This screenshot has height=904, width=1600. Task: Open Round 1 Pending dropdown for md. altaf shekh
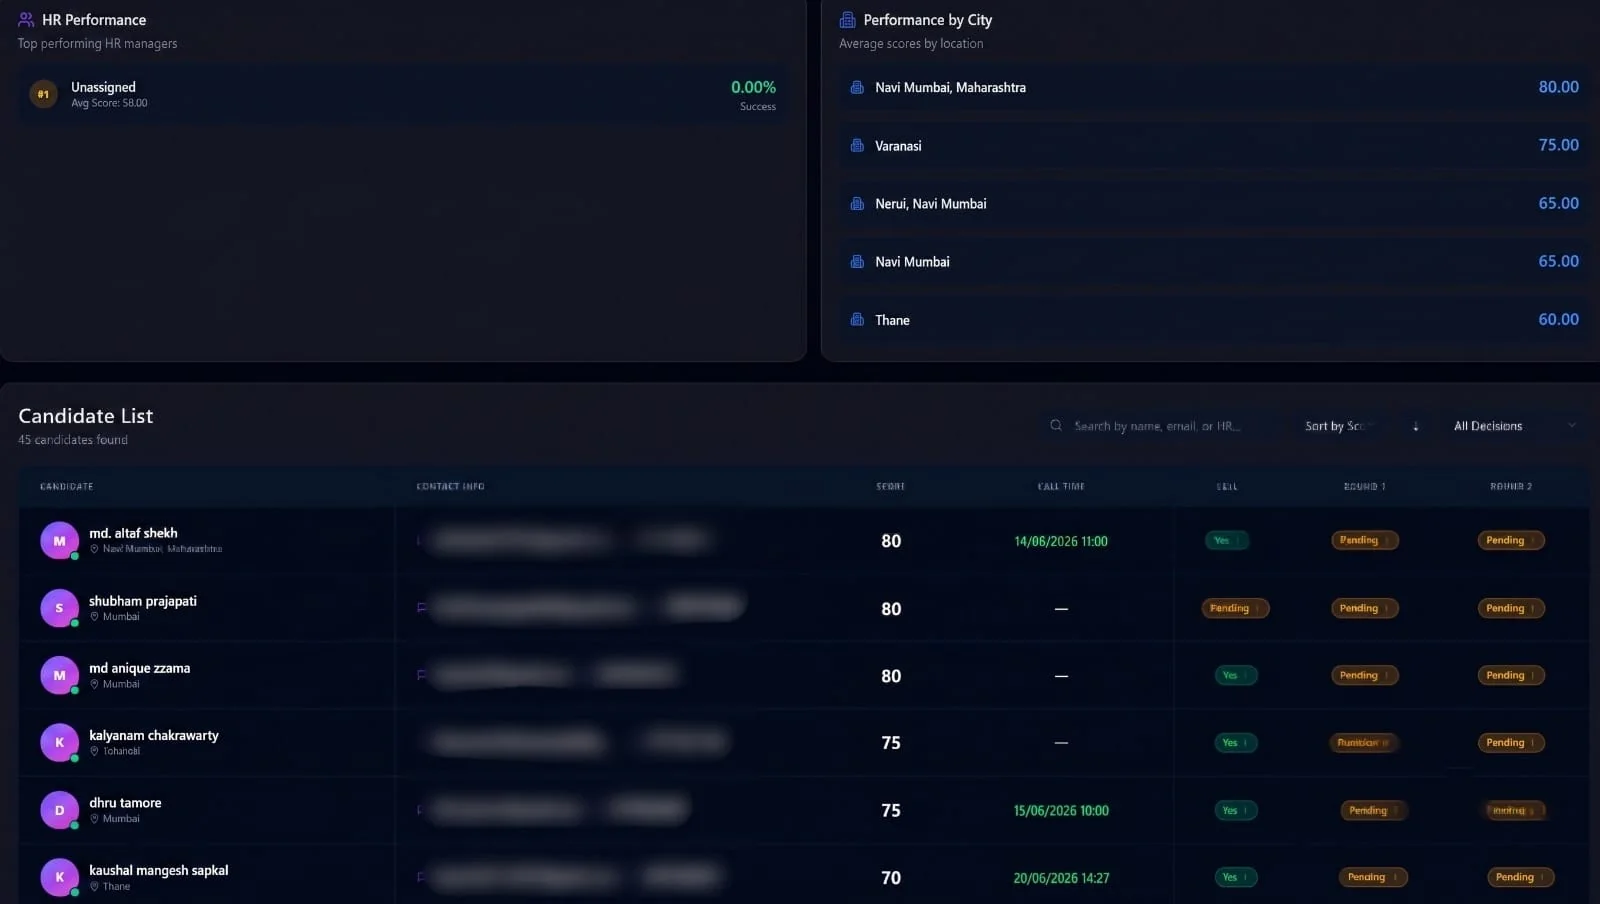point(1365,541)
